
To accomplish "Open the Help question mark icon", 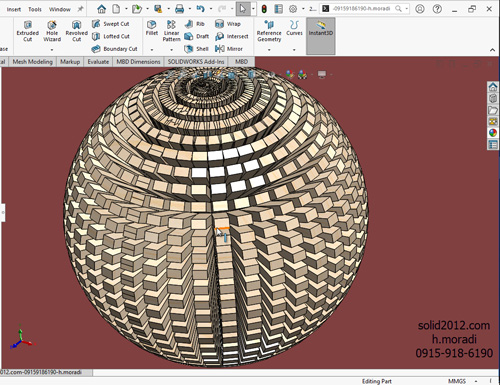I will (x=437, y=9).
